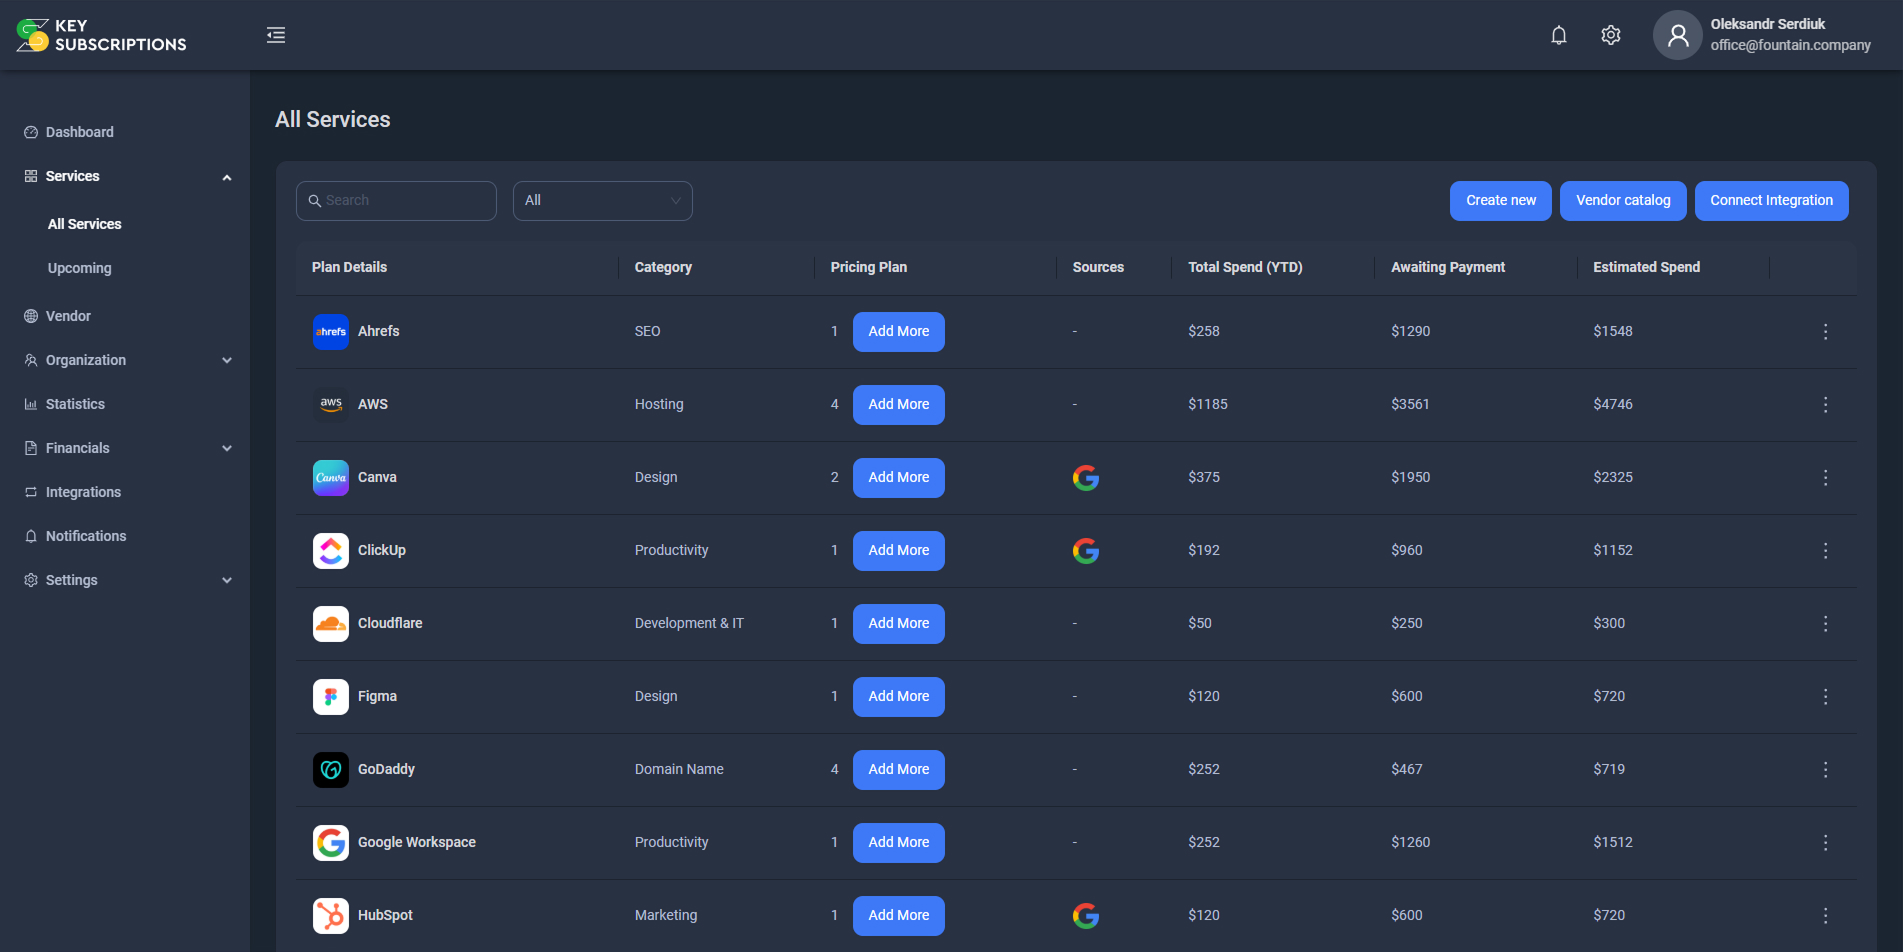Open the Google Workspace row three-dot menu
Viewport: 1903px width, 952px height.
coord(1826,843)
